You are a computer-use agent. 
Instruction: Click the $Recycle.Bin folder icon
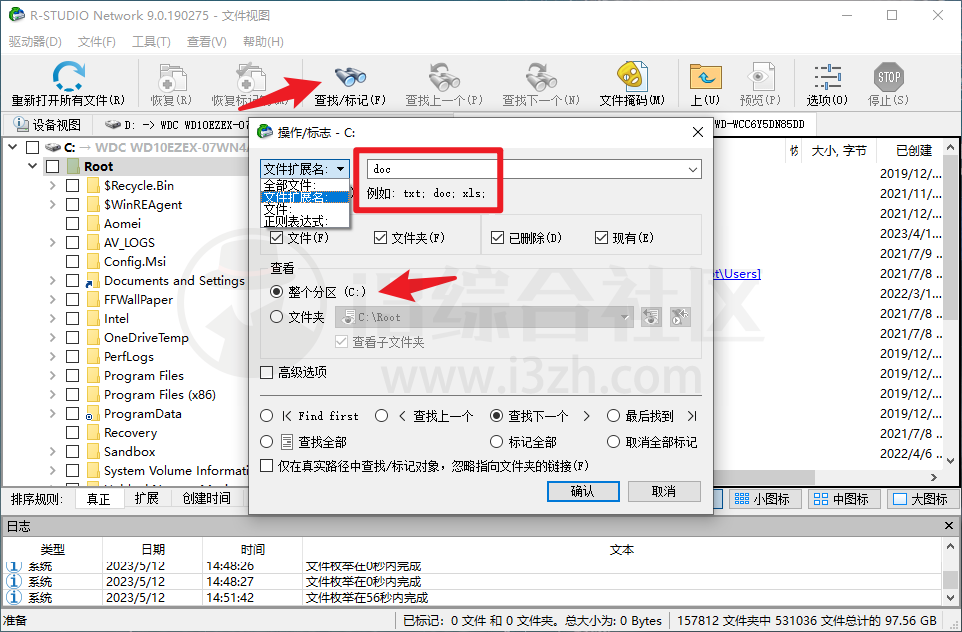click(93, 185)
